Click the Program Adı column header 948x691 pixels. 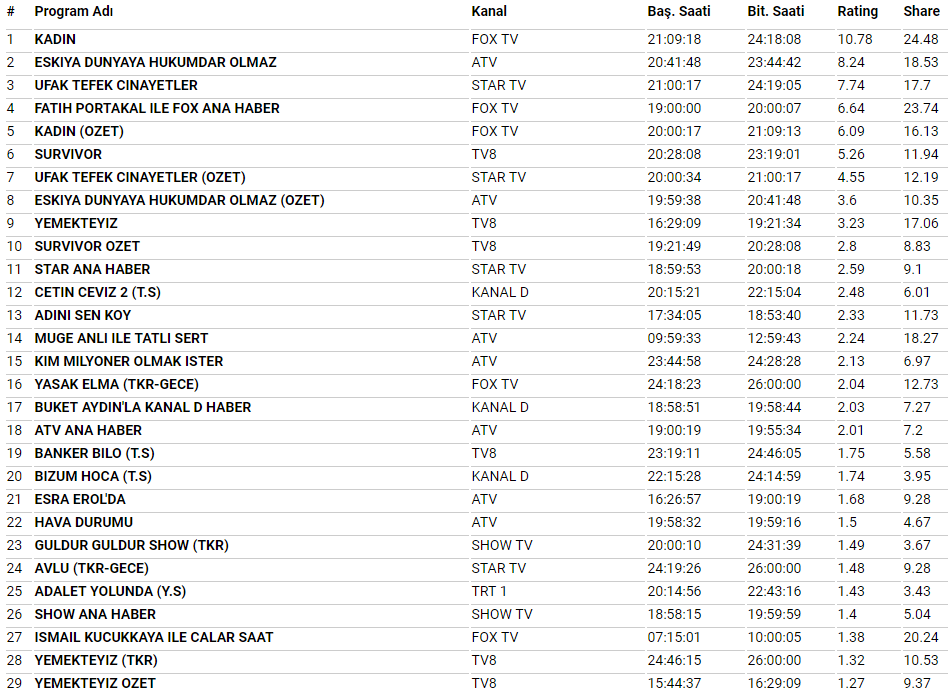coord(73,11)
